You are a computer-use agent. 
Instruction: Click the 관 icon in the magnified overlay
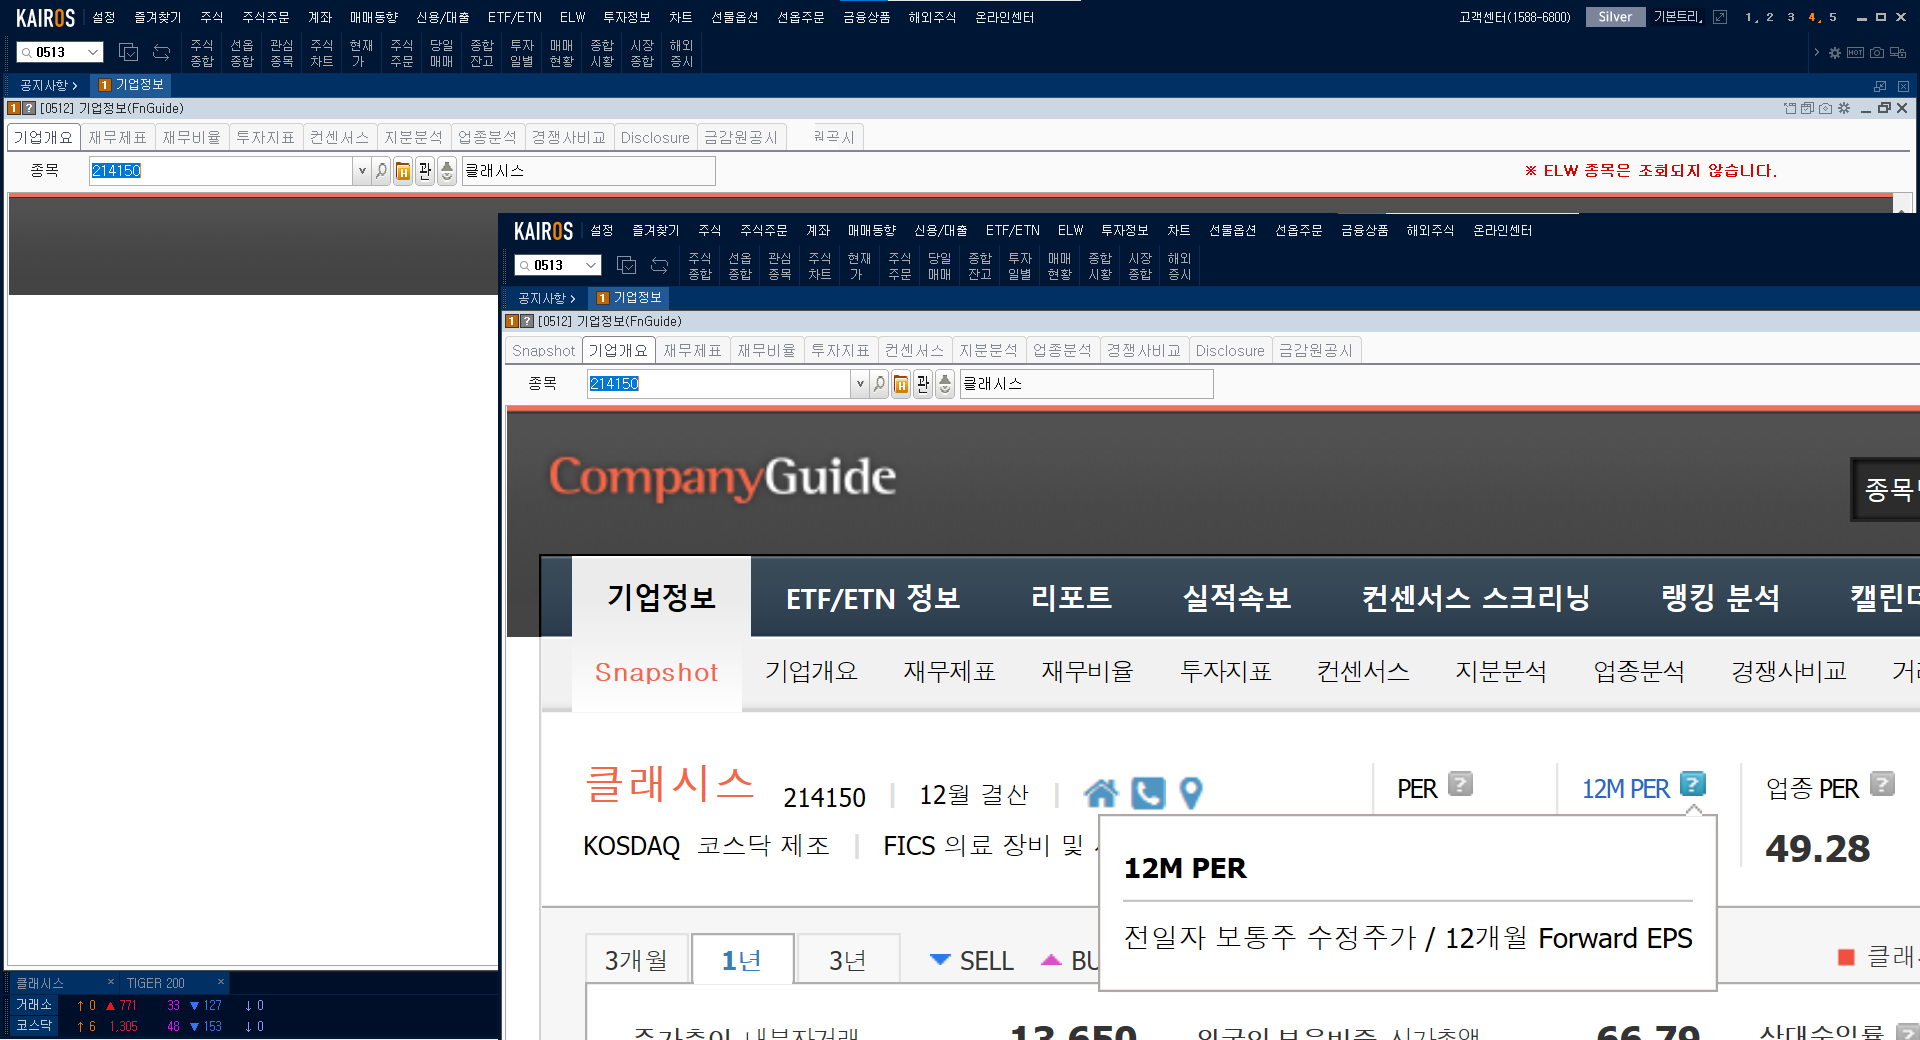point(923,384)
